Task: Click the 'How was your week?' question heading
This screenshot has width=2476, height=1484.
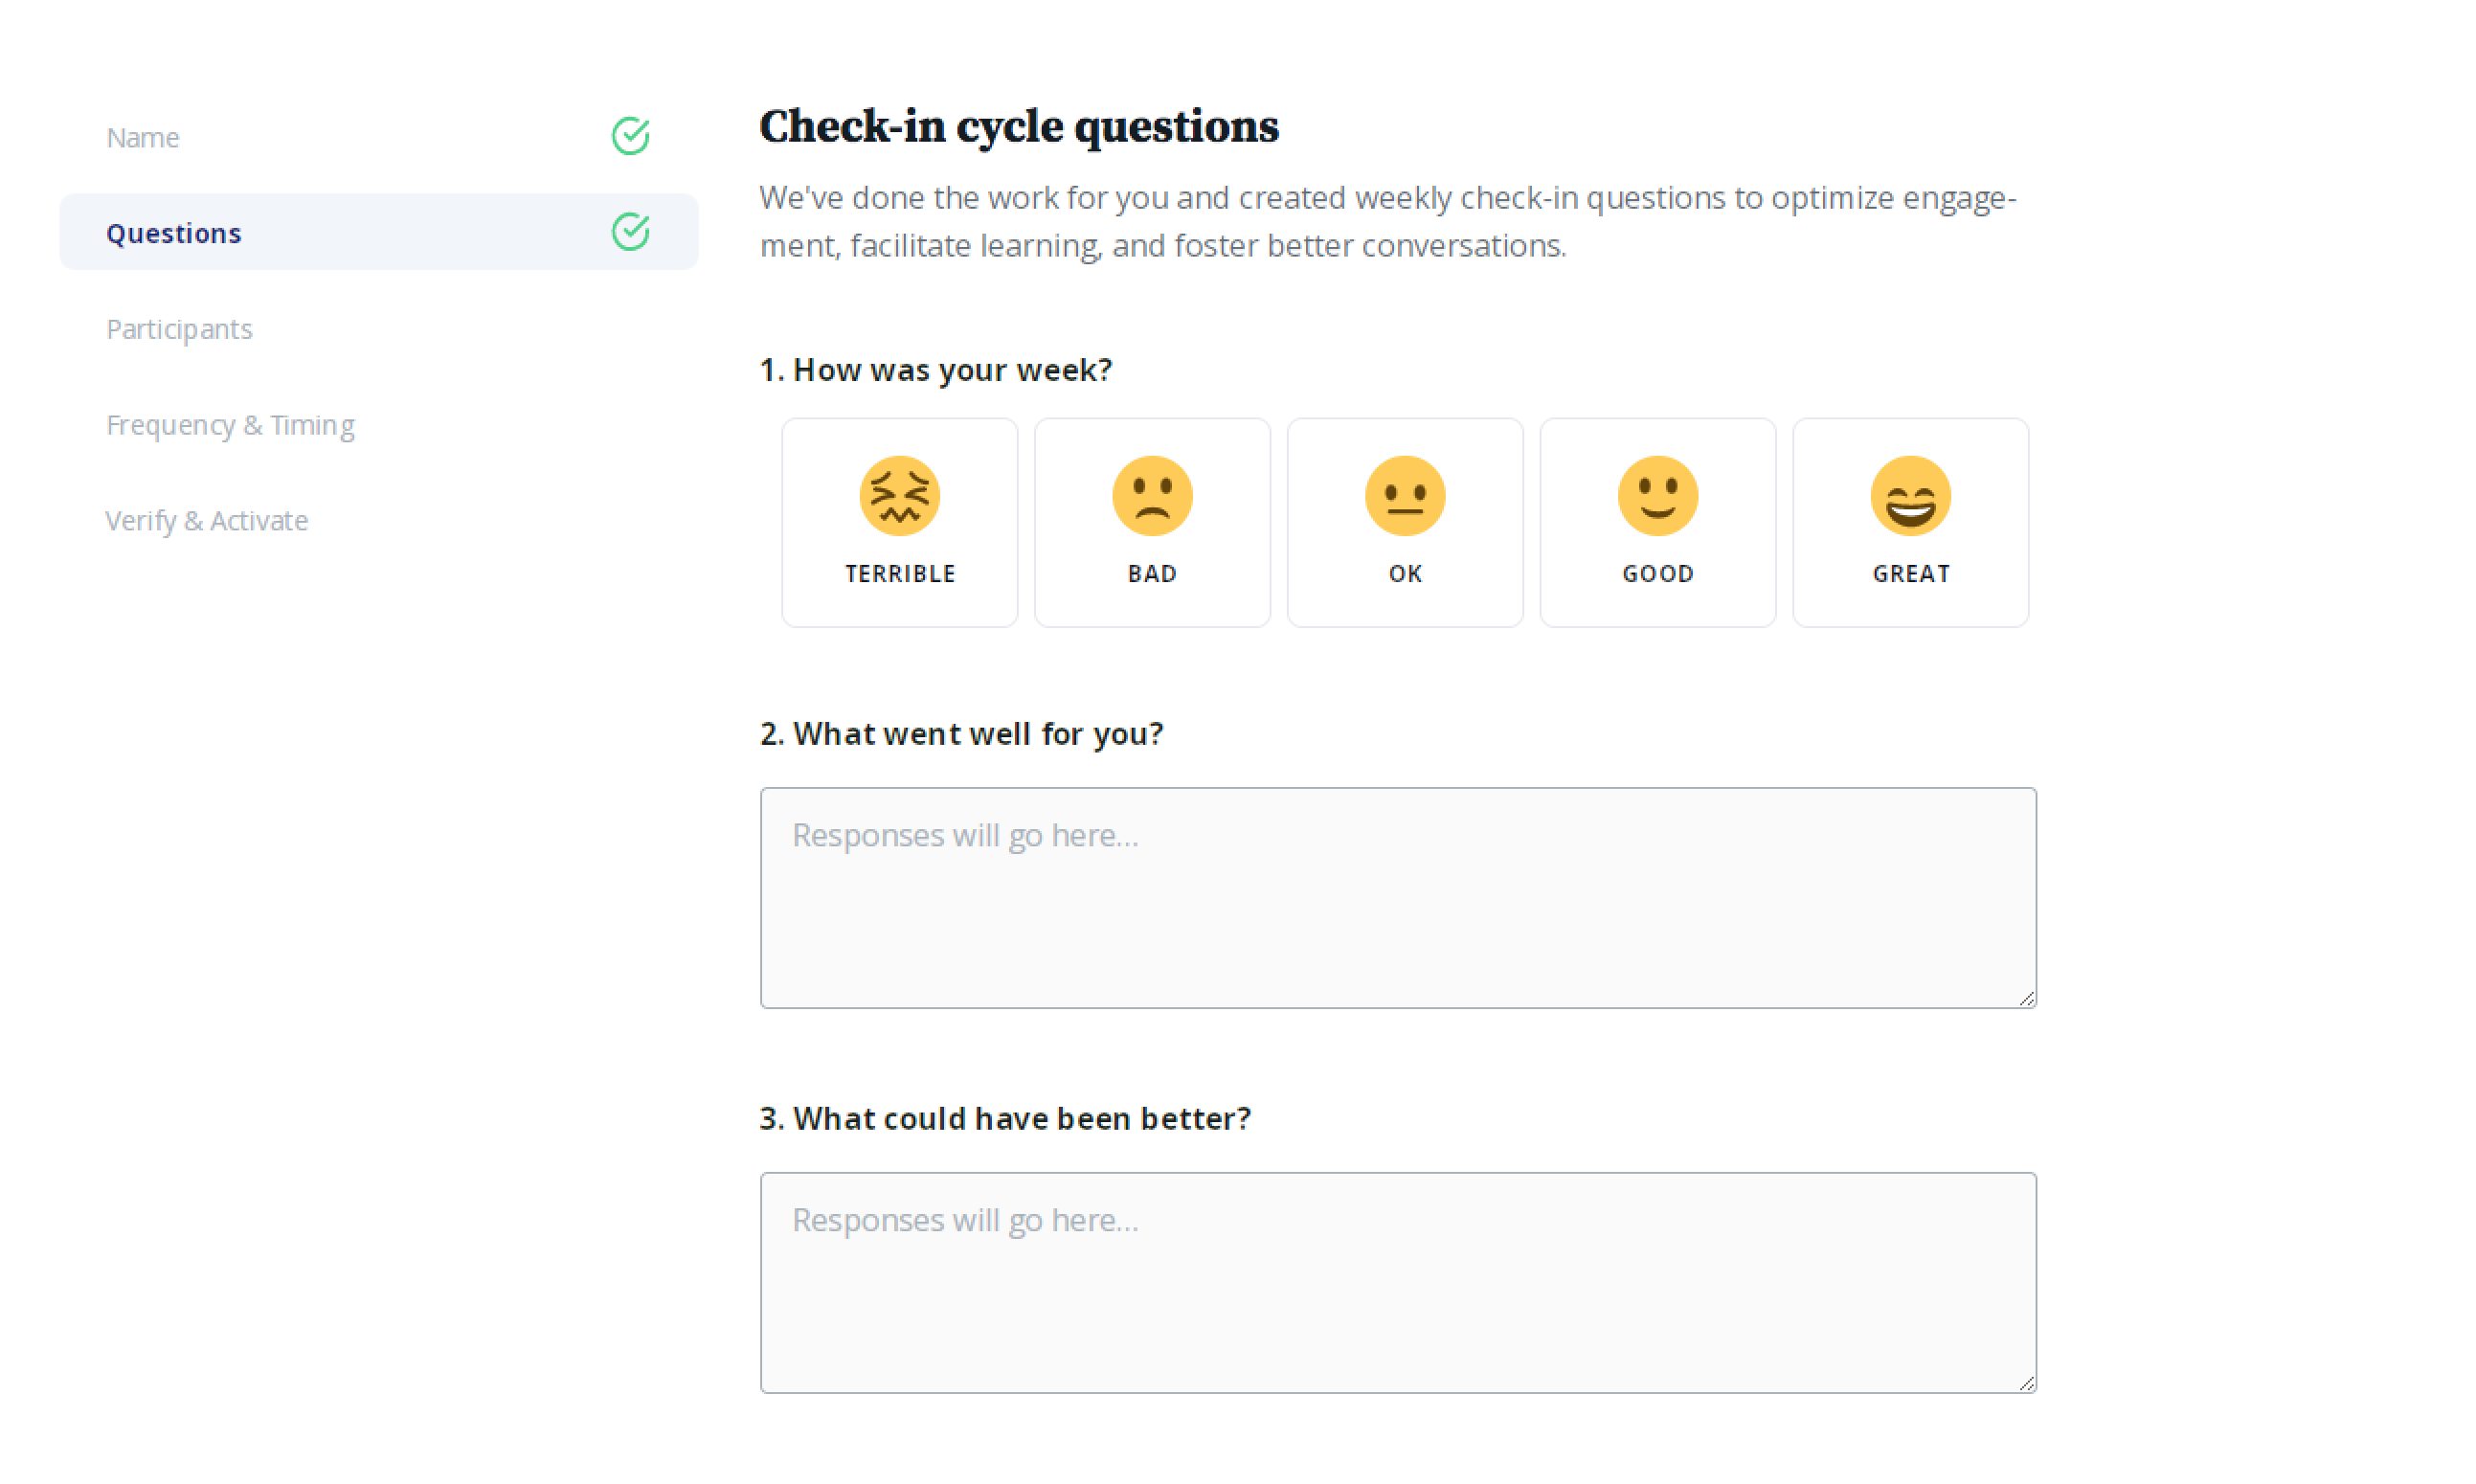Action: coord(936,370)
